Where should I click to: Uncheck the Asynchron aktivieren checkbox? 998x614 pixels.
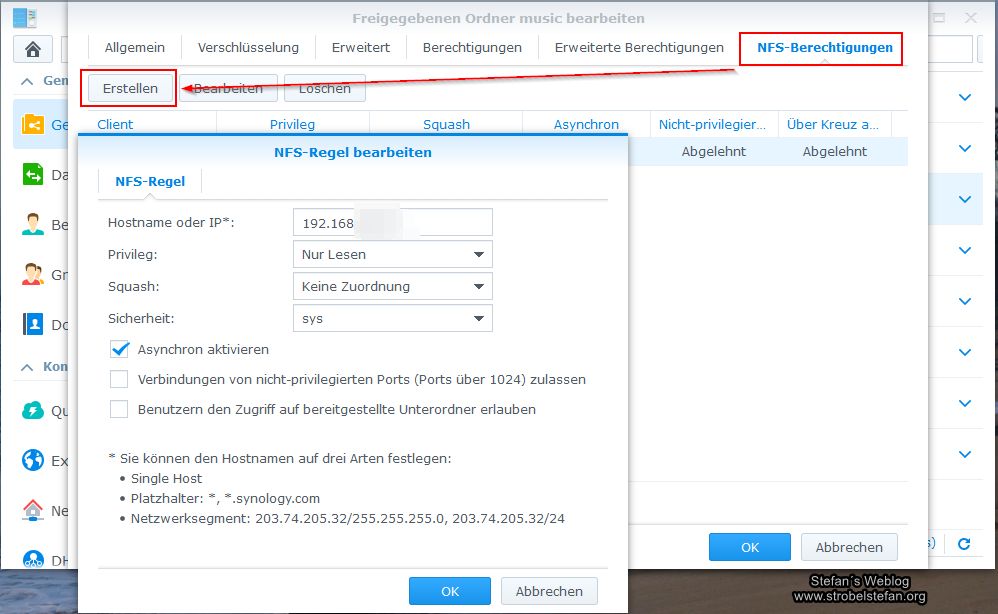[x=120, y=351]
